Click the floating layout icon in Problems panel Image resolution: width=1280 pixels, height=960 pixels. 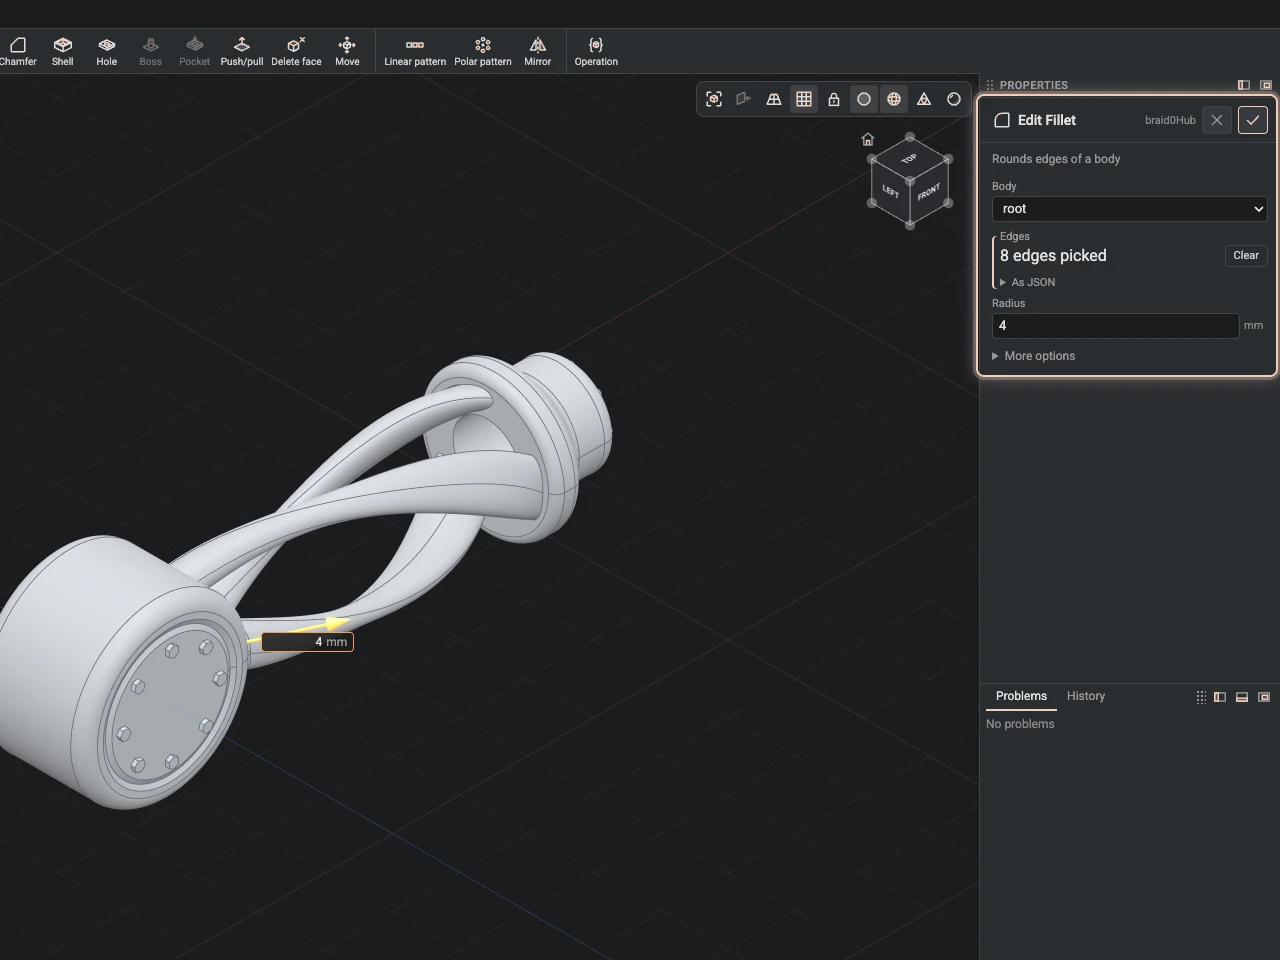tap(1264, 697)
